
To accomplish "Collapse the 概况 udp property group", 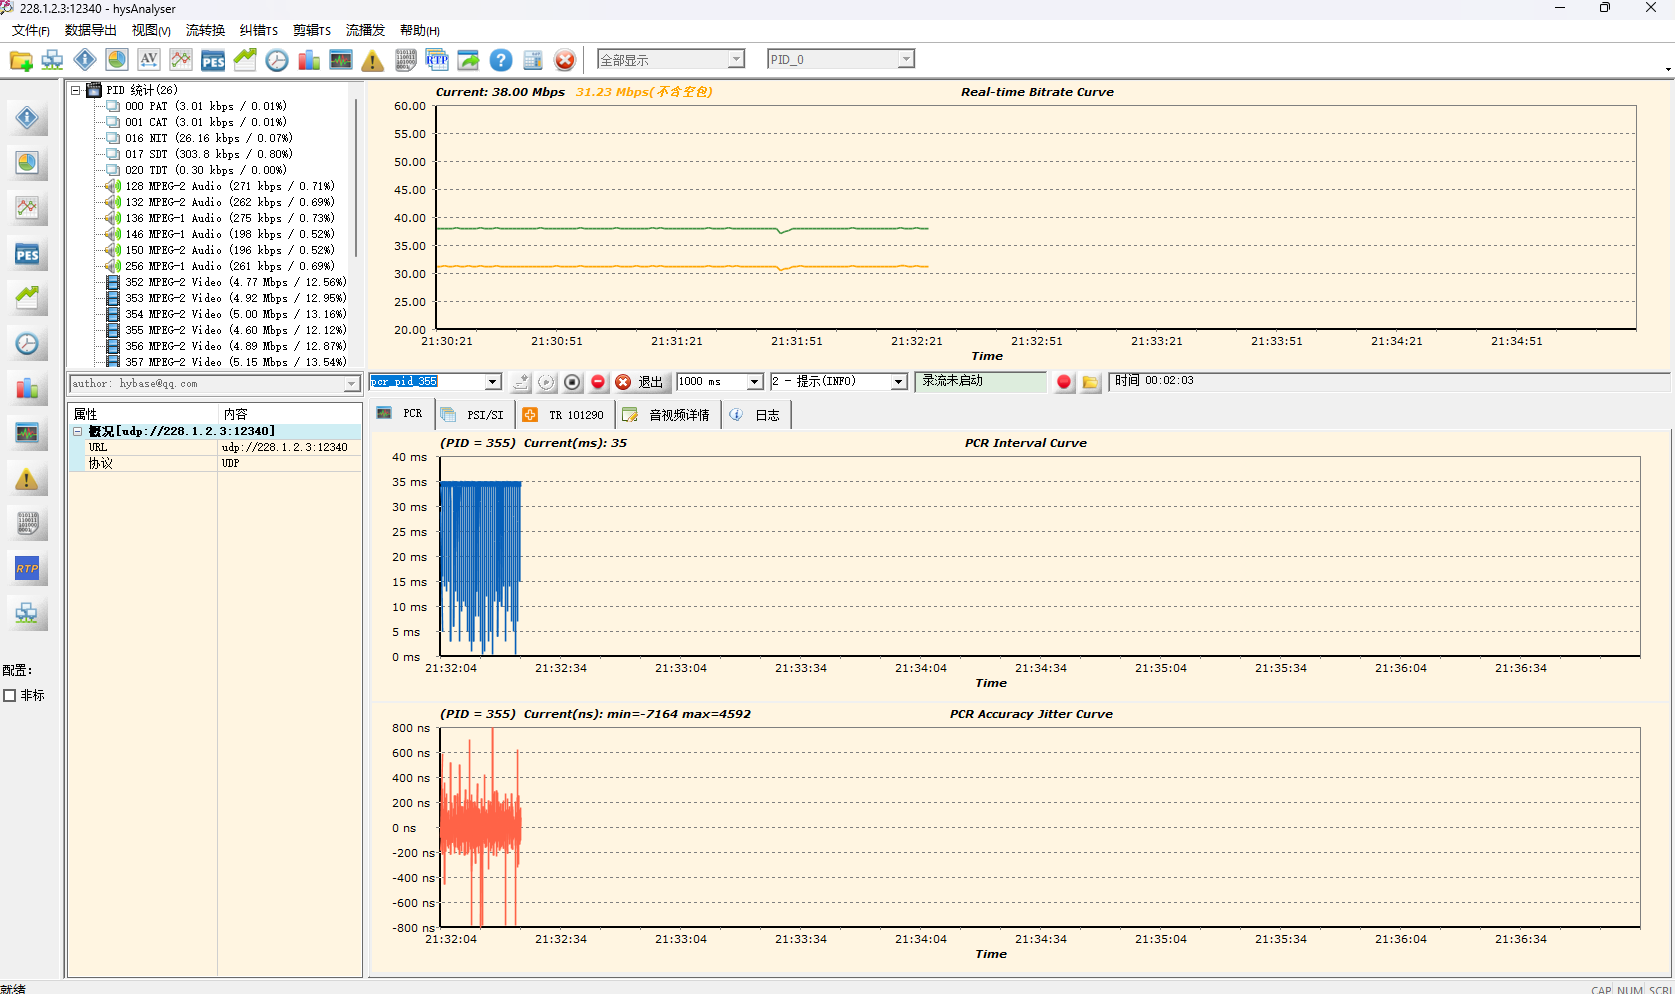I will click(77, 431).
